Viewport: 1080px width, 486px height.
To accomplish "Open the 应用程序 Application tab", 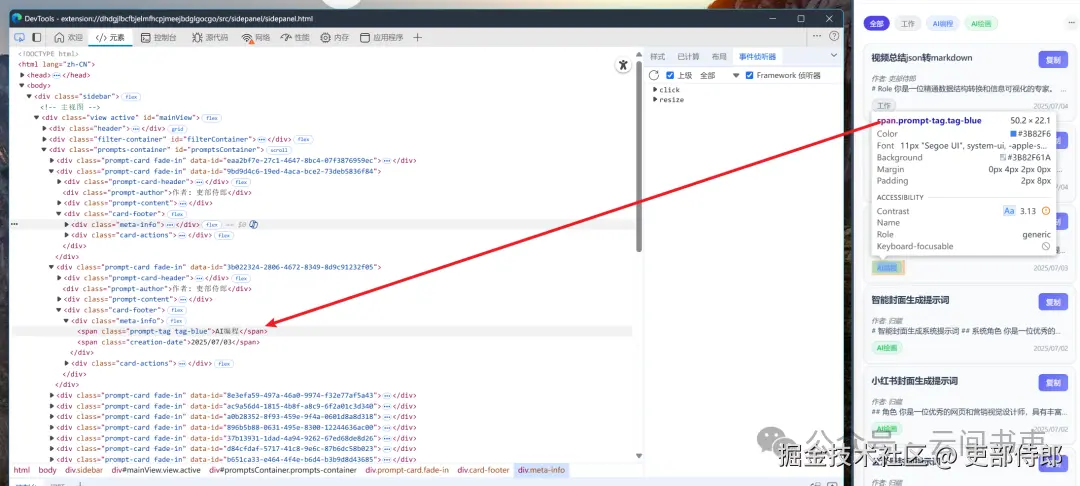I will 381,37.
